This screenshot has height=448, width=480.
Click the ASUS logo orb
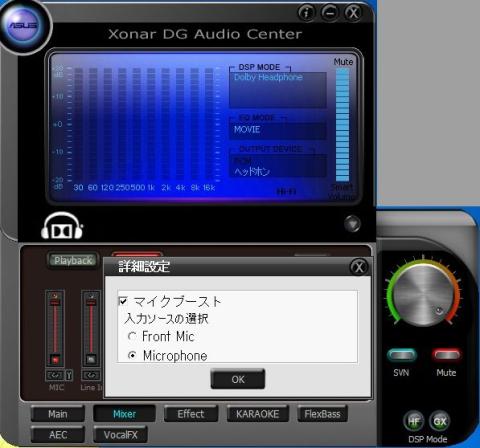pos(23,26)
